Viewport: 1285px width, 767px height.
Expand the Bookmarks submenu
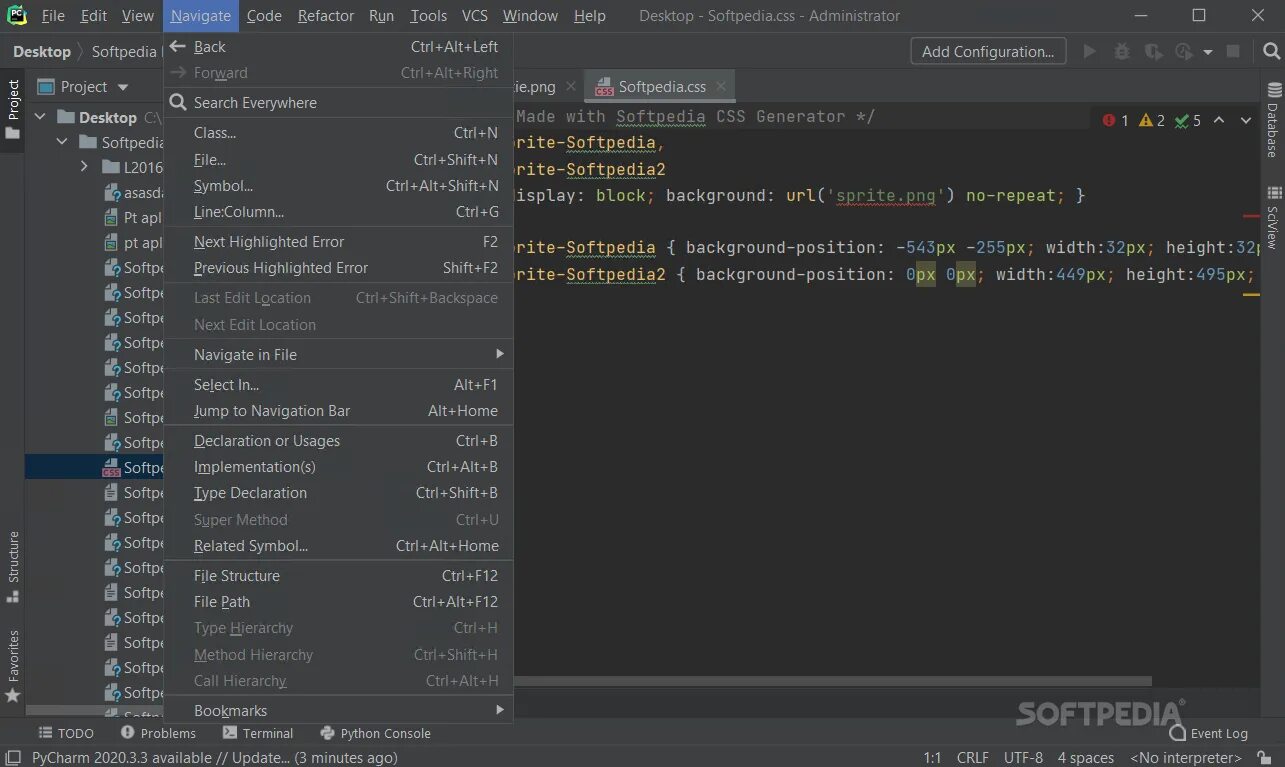coord(338,710)
